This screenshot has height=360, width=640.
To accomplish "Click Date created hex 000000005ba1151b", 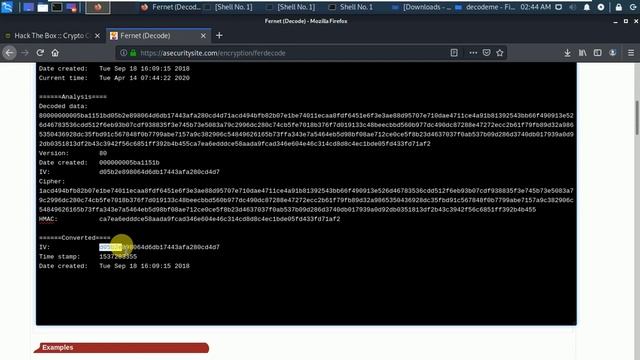I will pos(129,163).
